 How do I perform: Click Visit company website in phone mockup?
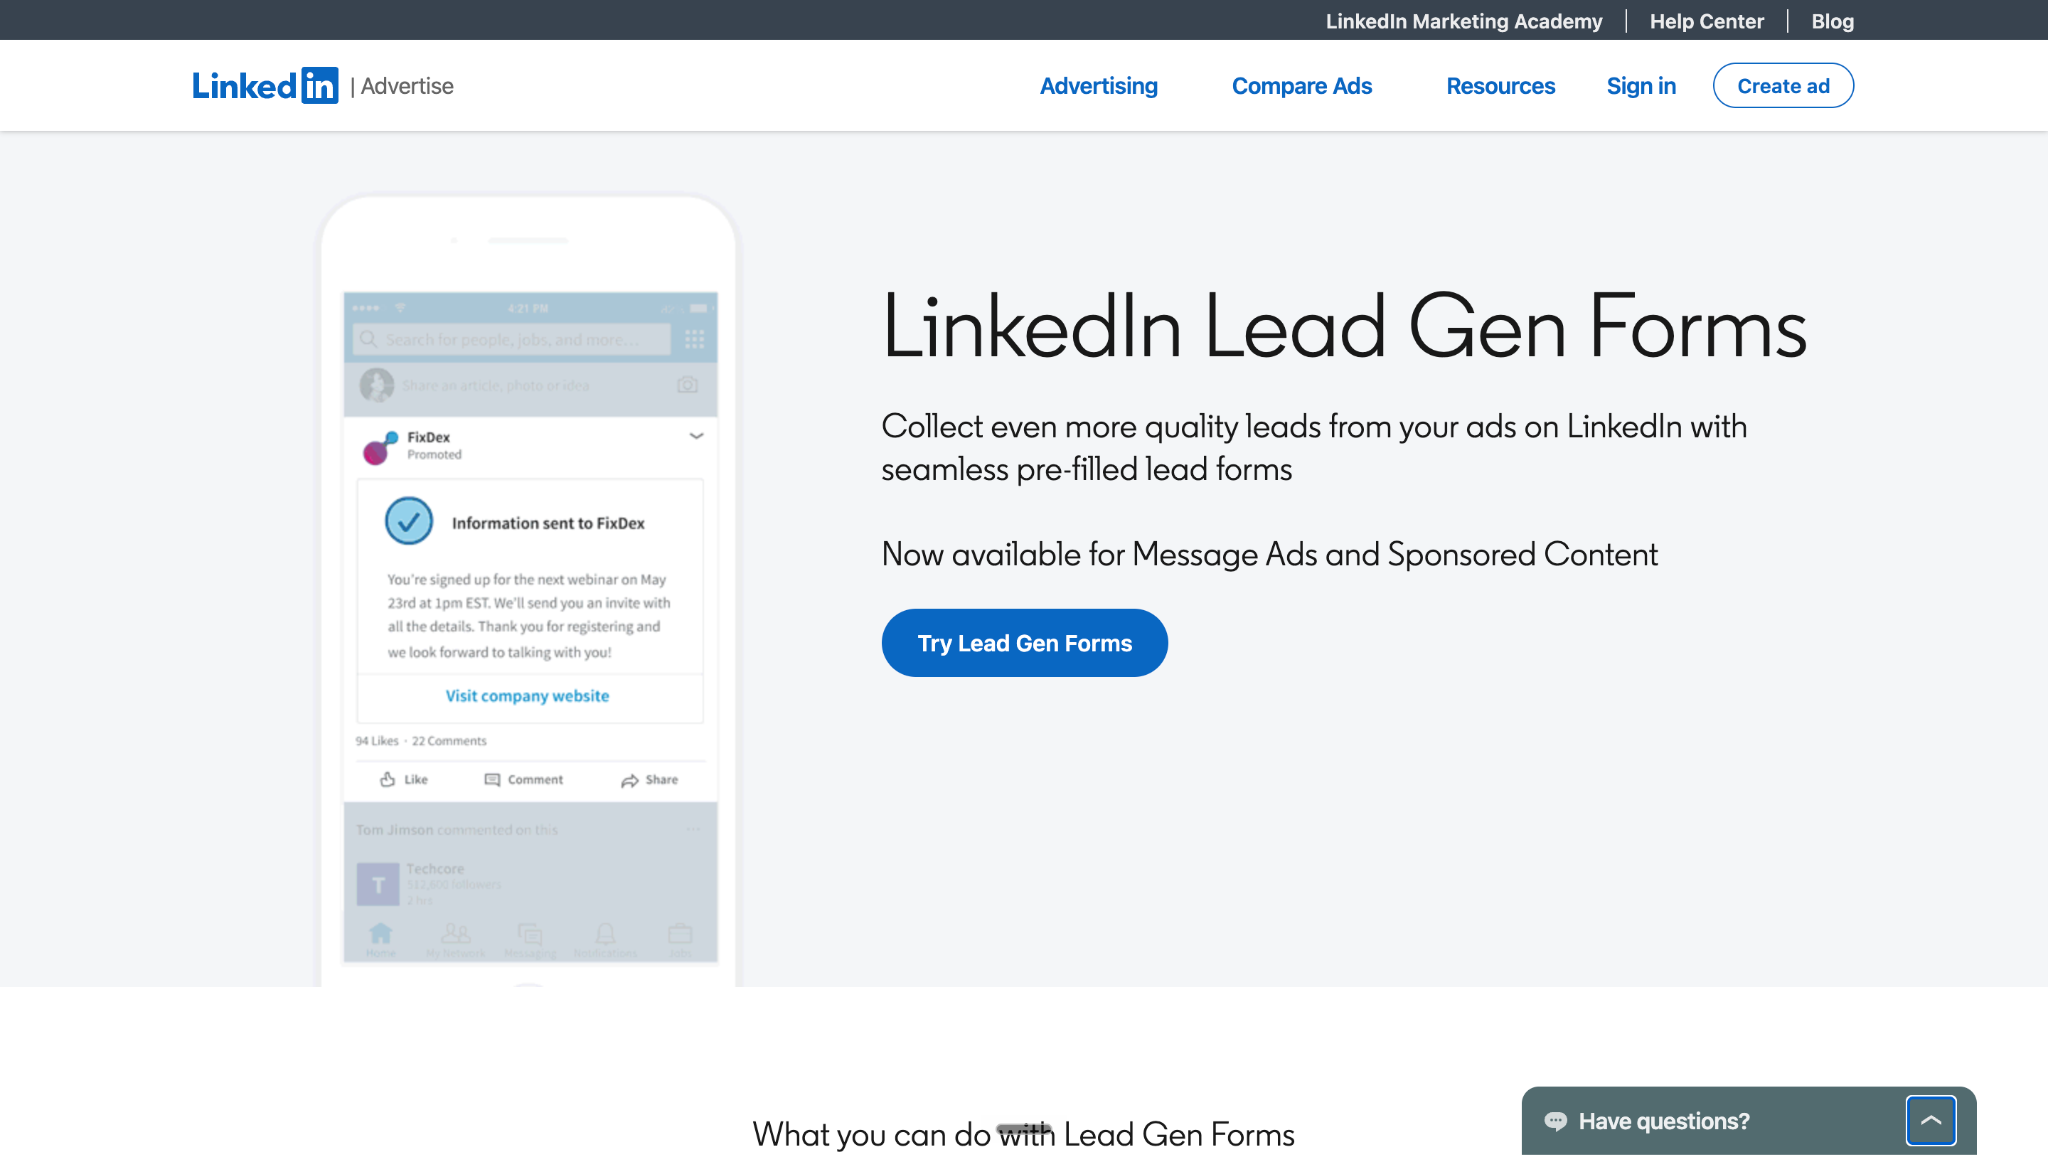click(x=527, y=696)
